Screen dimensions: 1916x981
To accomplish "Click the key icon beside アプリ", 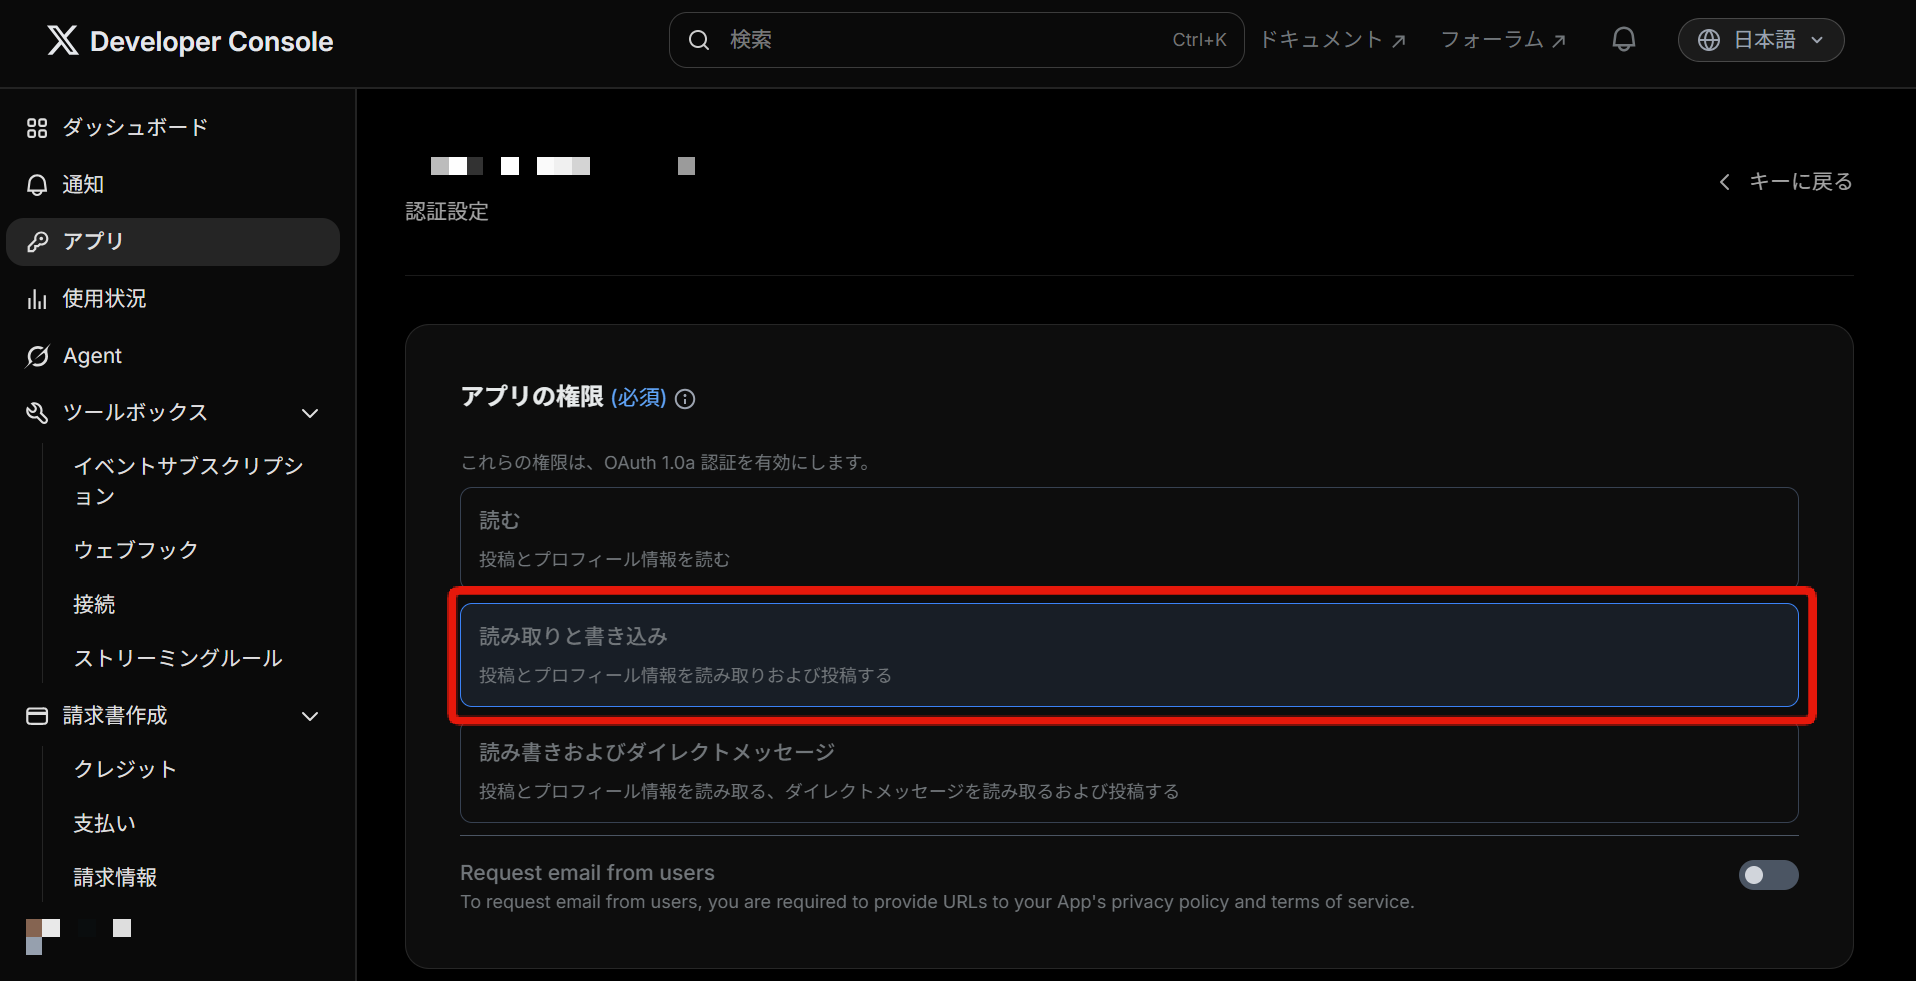I will [37, 242].
